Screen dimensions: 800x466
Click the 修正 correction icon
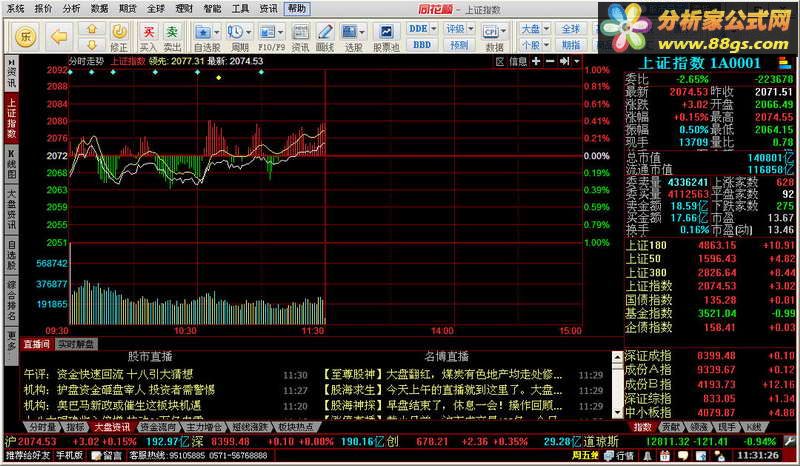click(x=119, y=32)
